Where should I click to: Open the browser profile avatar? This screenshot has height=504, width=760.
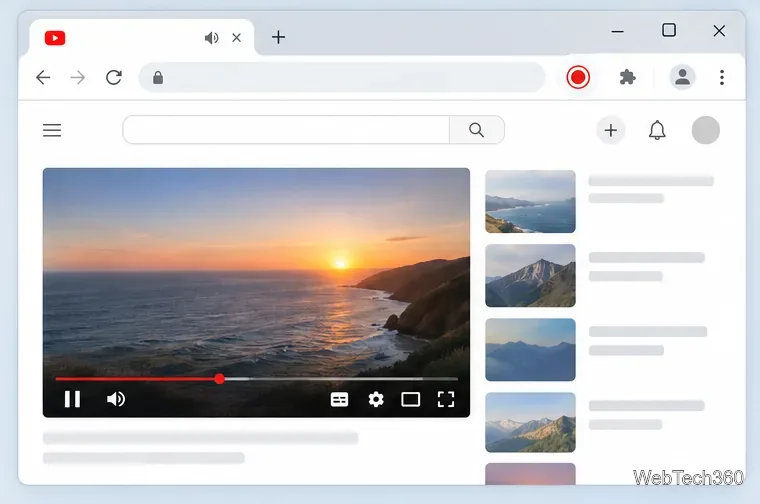click(x=682, y=77)
